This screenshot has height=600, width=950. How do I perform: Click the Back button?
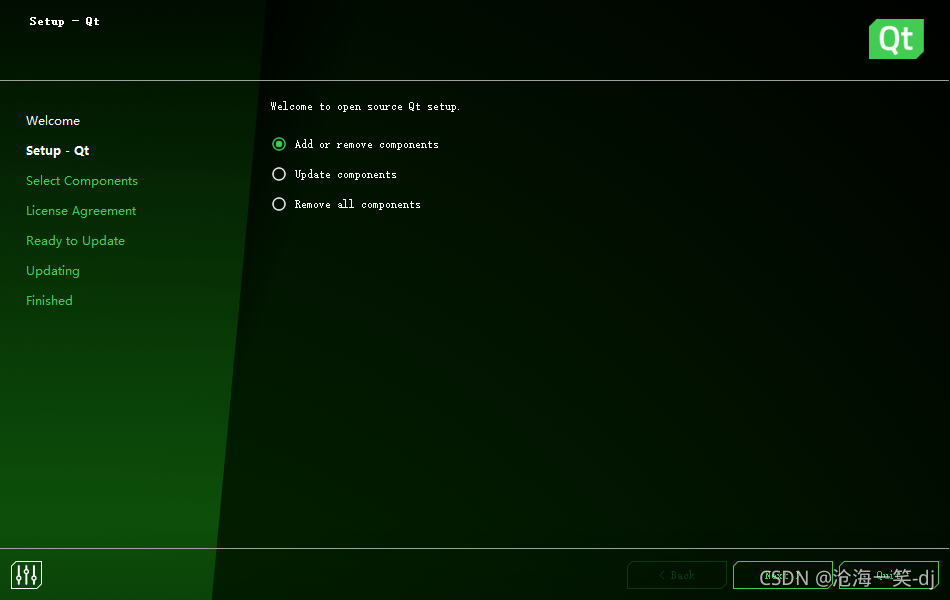tap(677, 575)
